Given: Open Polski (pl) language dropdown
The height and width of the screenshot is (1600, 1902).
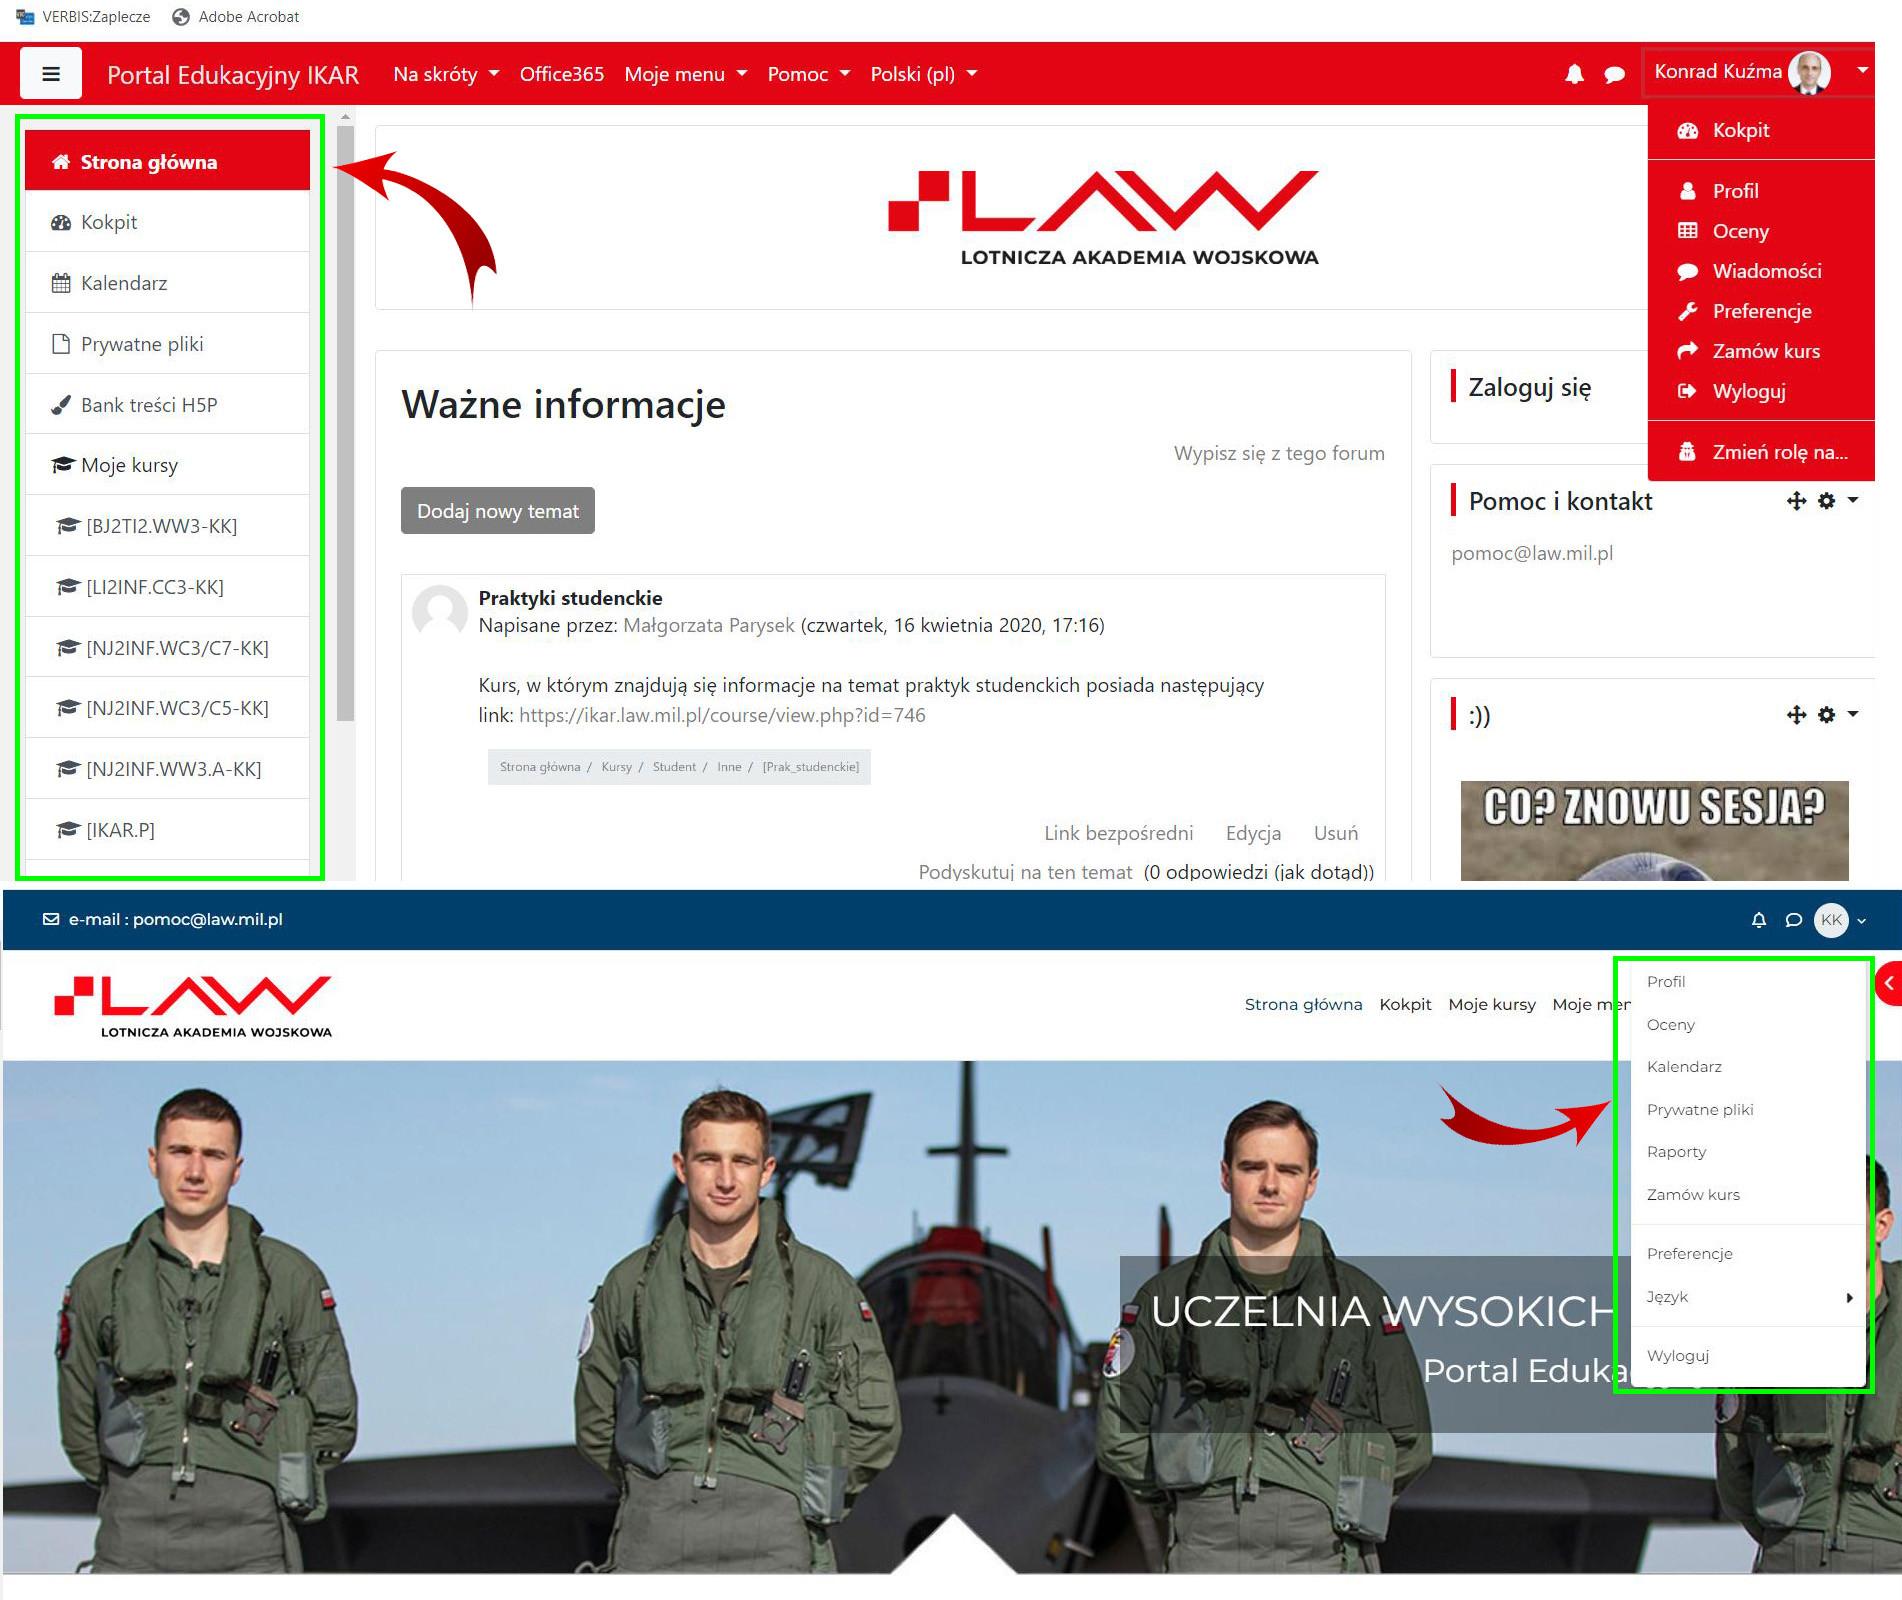Looking at the screenshot, I should click(x=924, y=74).
